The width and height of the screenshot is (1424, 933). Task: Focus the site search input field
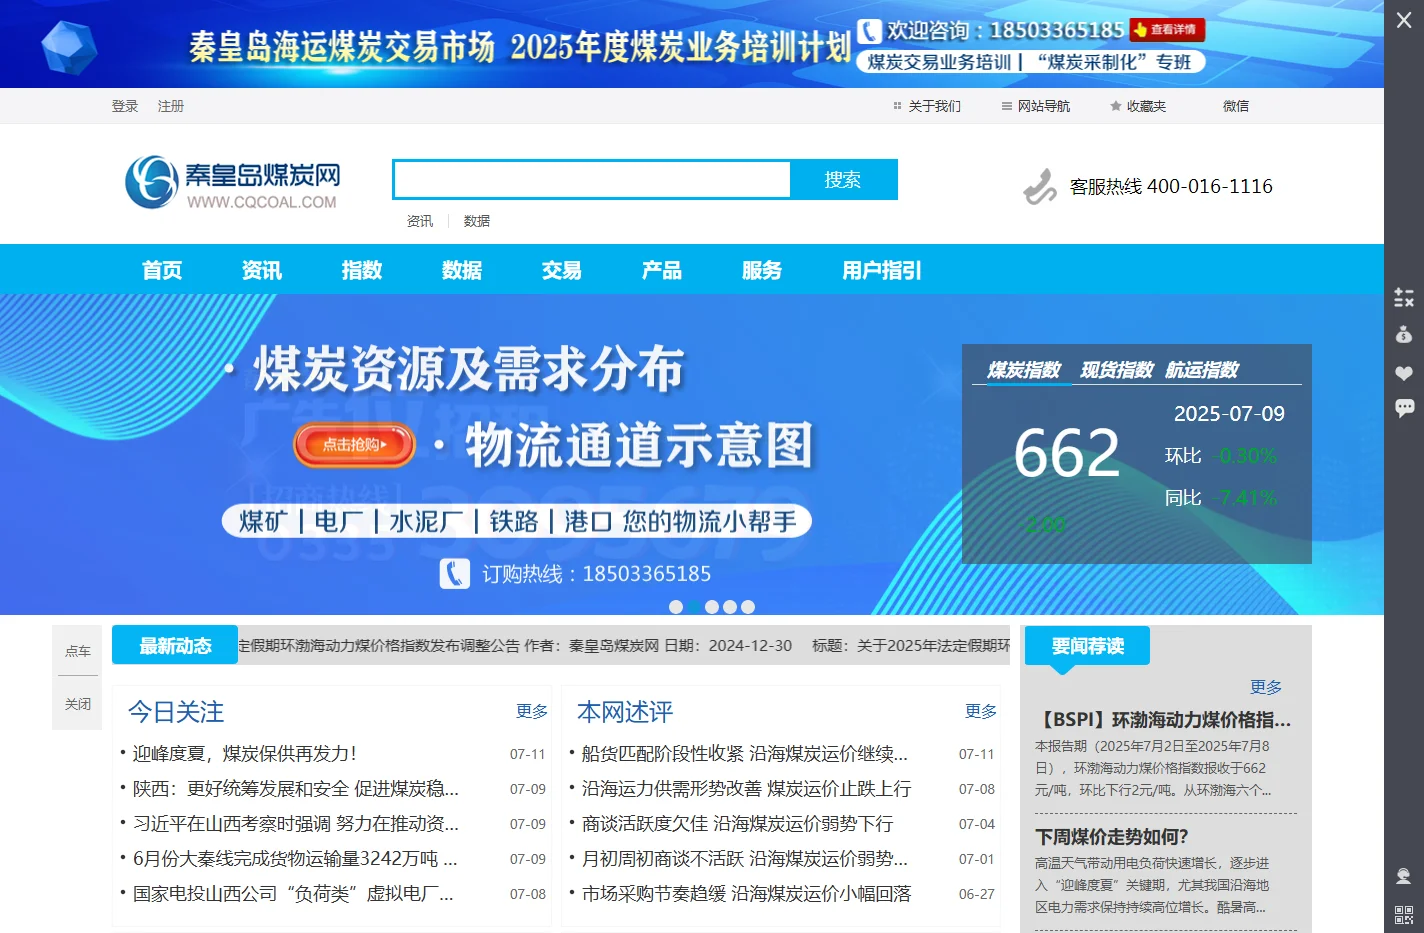(592, 180)
